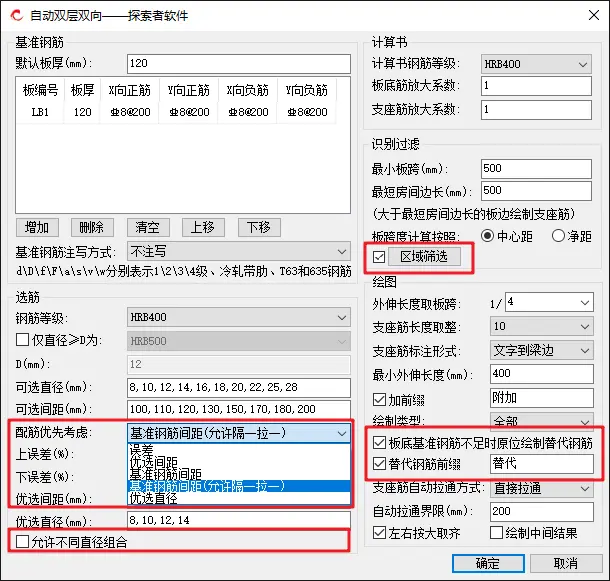Image resolution: width=610 pixels, height=581 pixels.
Task: Click the 替代钢筋前缀 替代 text field
Action: (x=542, y=464)
